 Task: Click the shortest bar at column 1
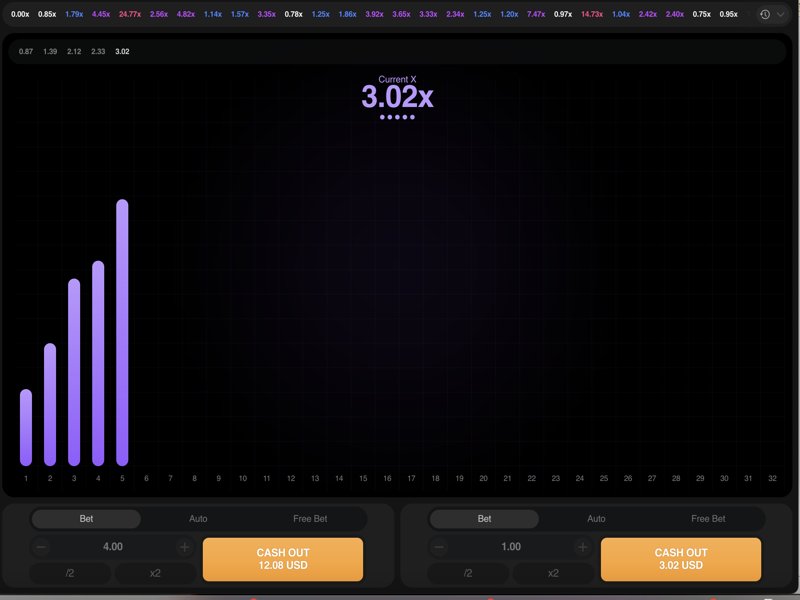(x=26, y=428)
